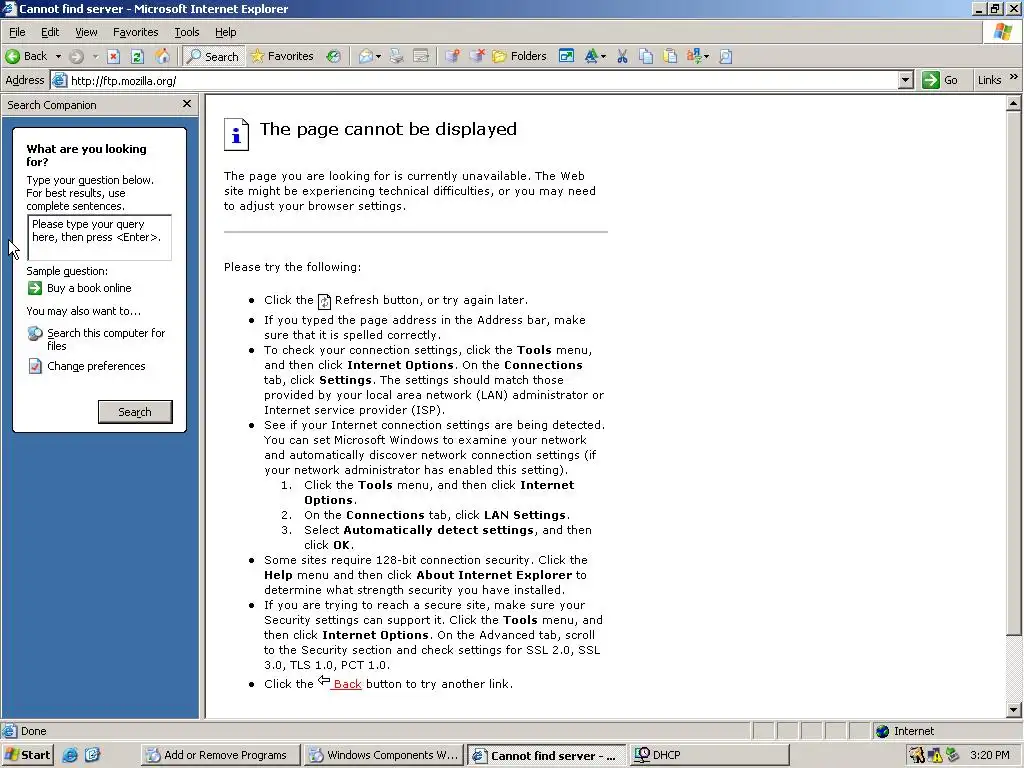
Task: Click the page scrollbar down arrow
Action: 1014,710
